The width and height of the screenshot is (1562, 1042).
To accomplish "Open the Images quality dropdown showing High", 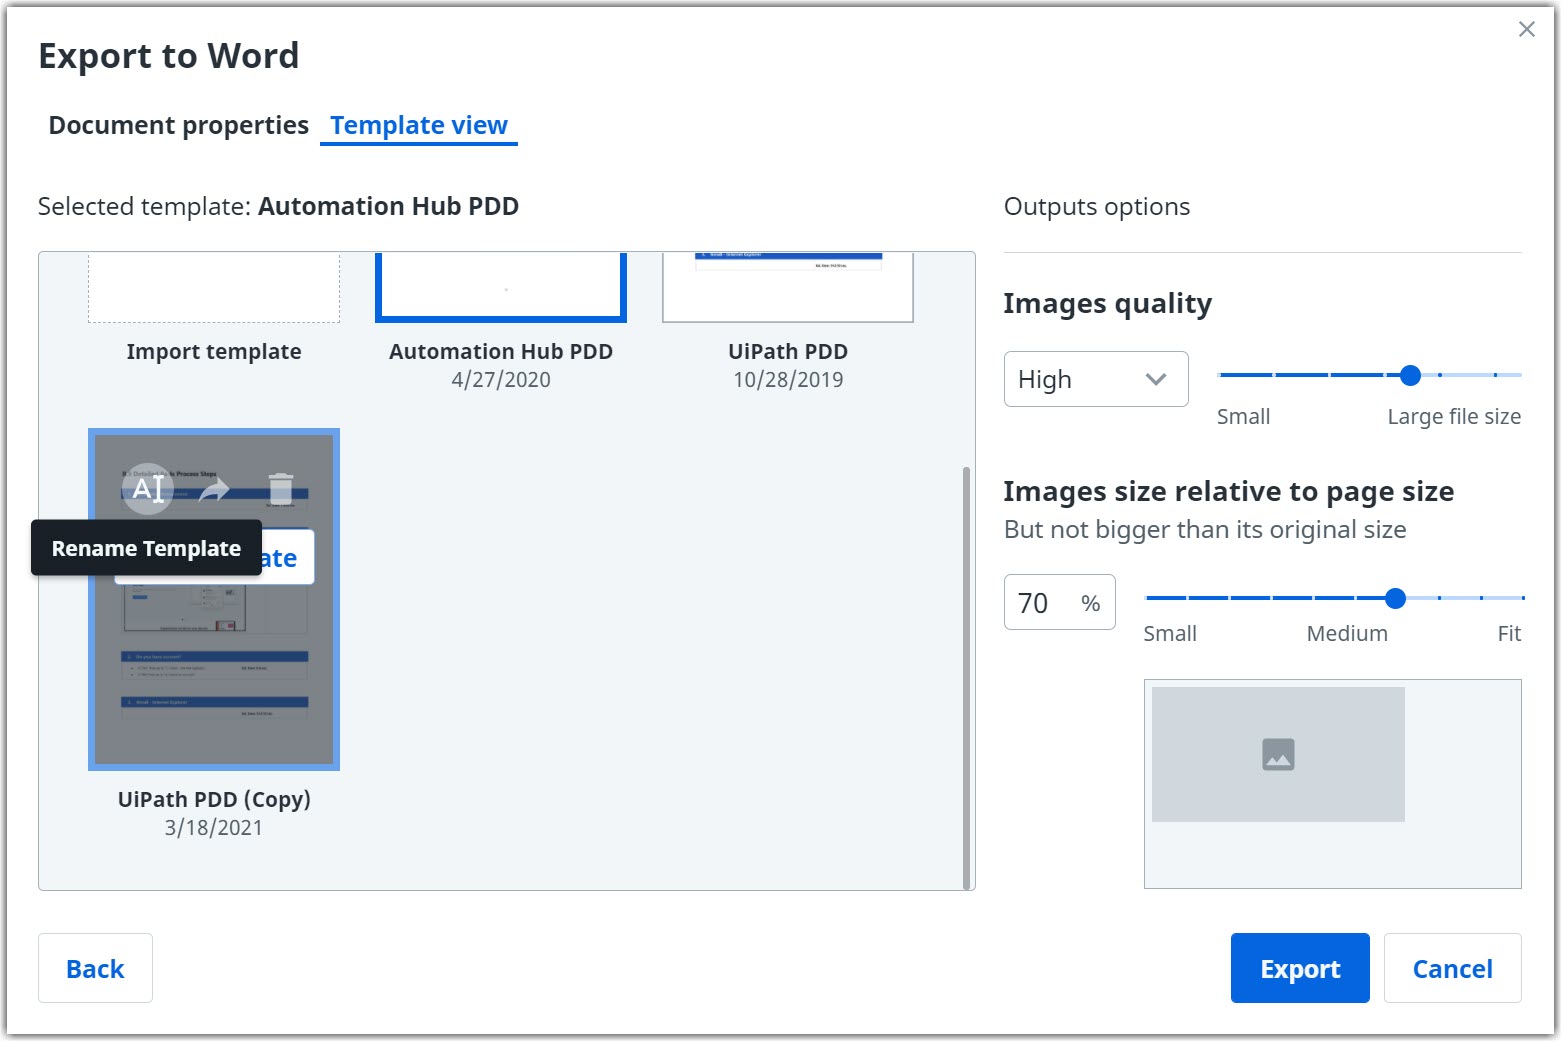I will coord(1096,379).
